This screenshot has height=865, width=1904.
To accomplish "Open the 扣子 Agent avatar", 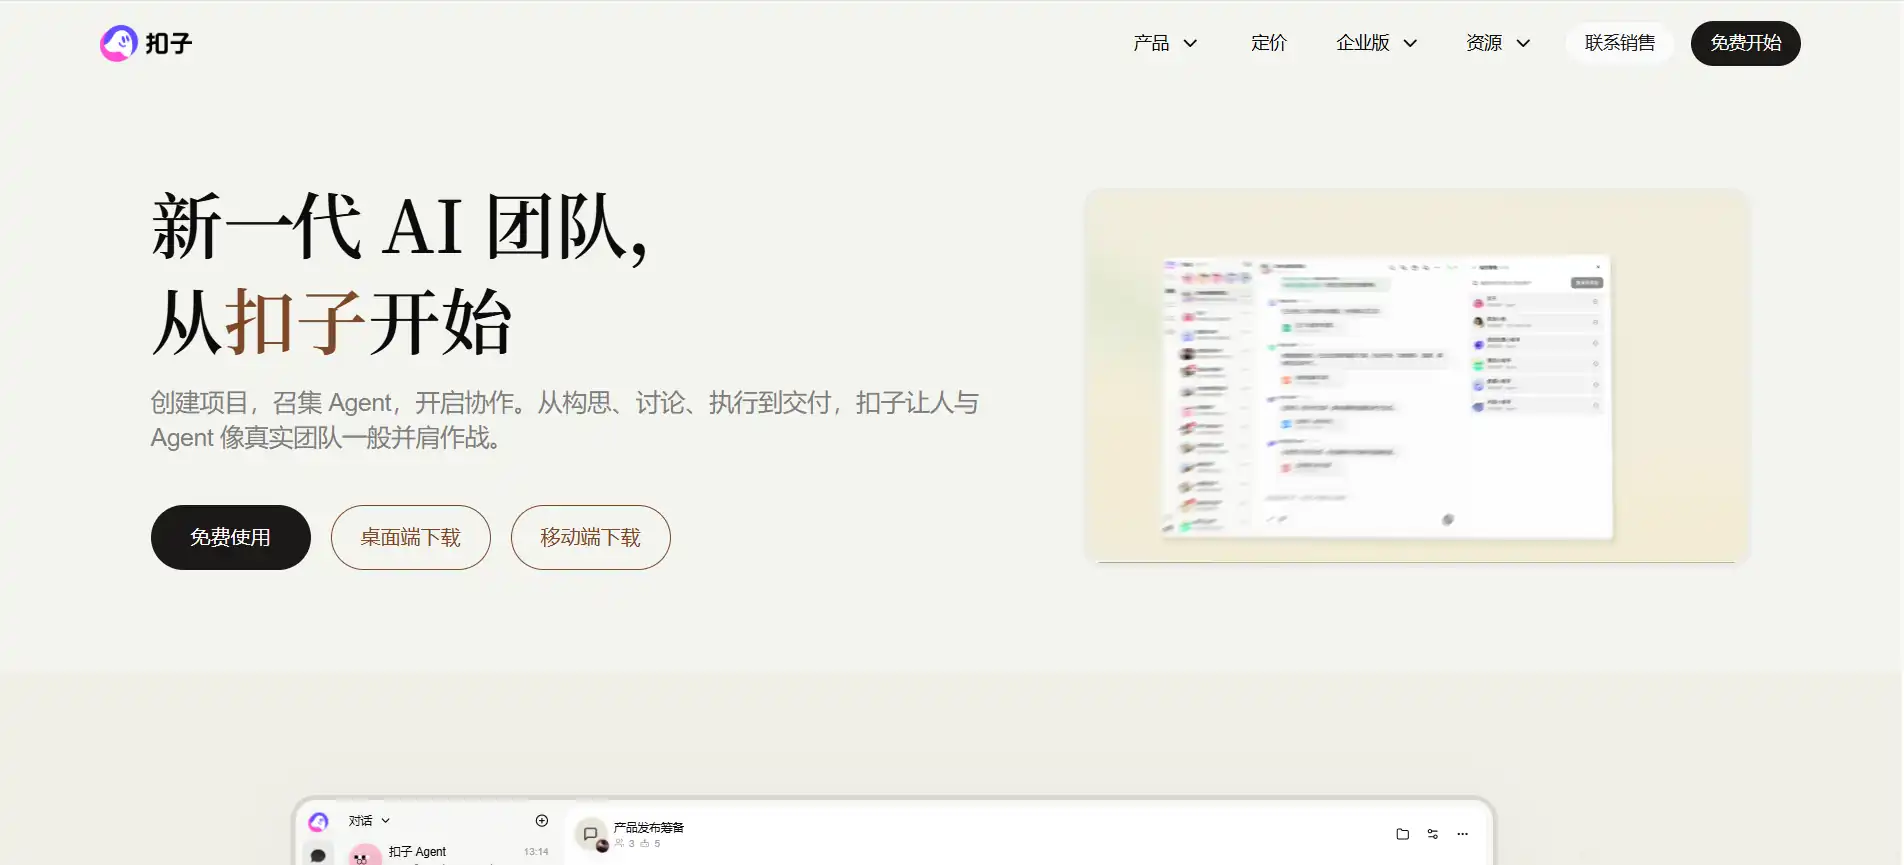I will click(364, 855).
